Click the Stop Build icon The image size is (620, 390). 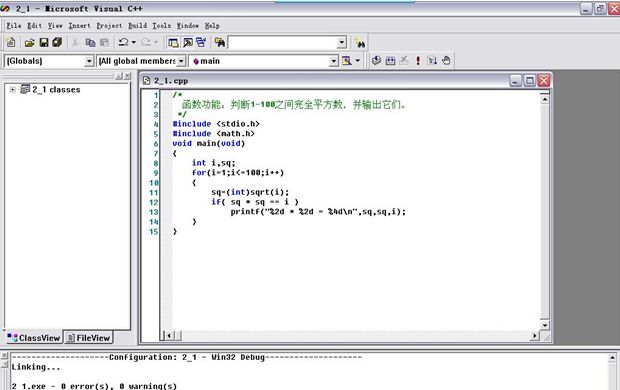pyautogui.click(x=404, y=61)
